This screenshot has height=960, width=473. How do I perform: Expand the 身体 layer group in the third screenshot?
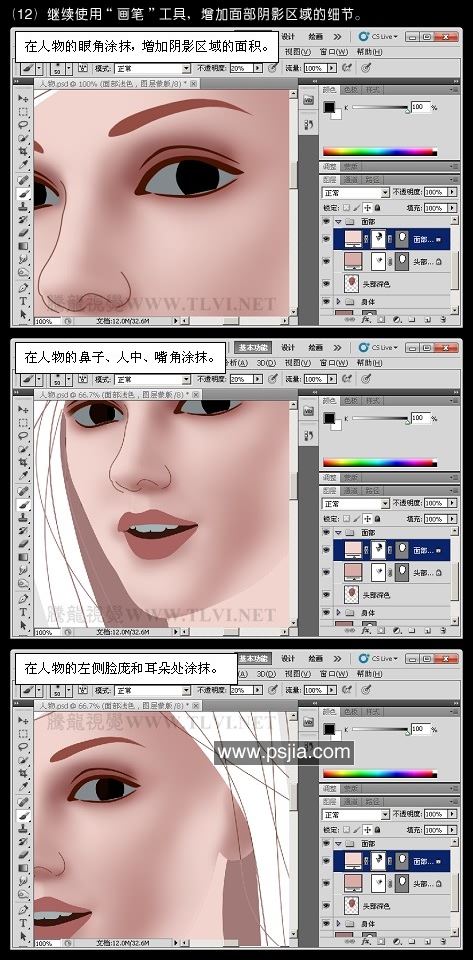pyautogui.click(x=339, y=924)
